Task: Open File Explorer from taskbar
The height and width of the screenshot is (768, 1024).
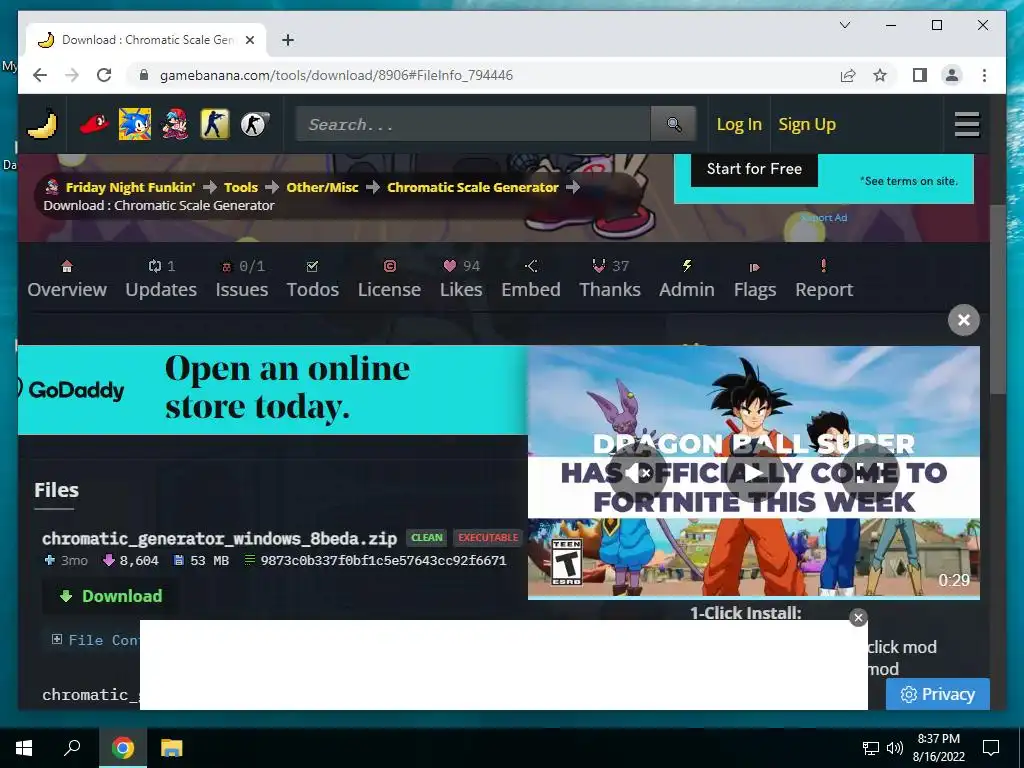Action: (172, 748)
